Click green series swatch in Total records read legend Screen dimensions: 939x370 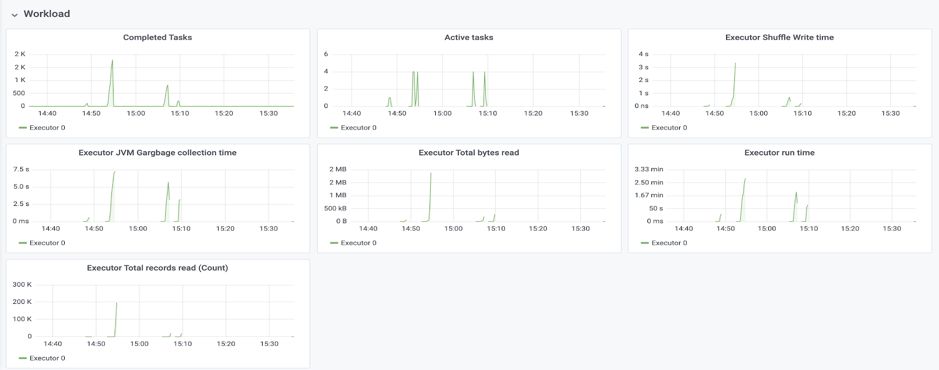(23, 359)
